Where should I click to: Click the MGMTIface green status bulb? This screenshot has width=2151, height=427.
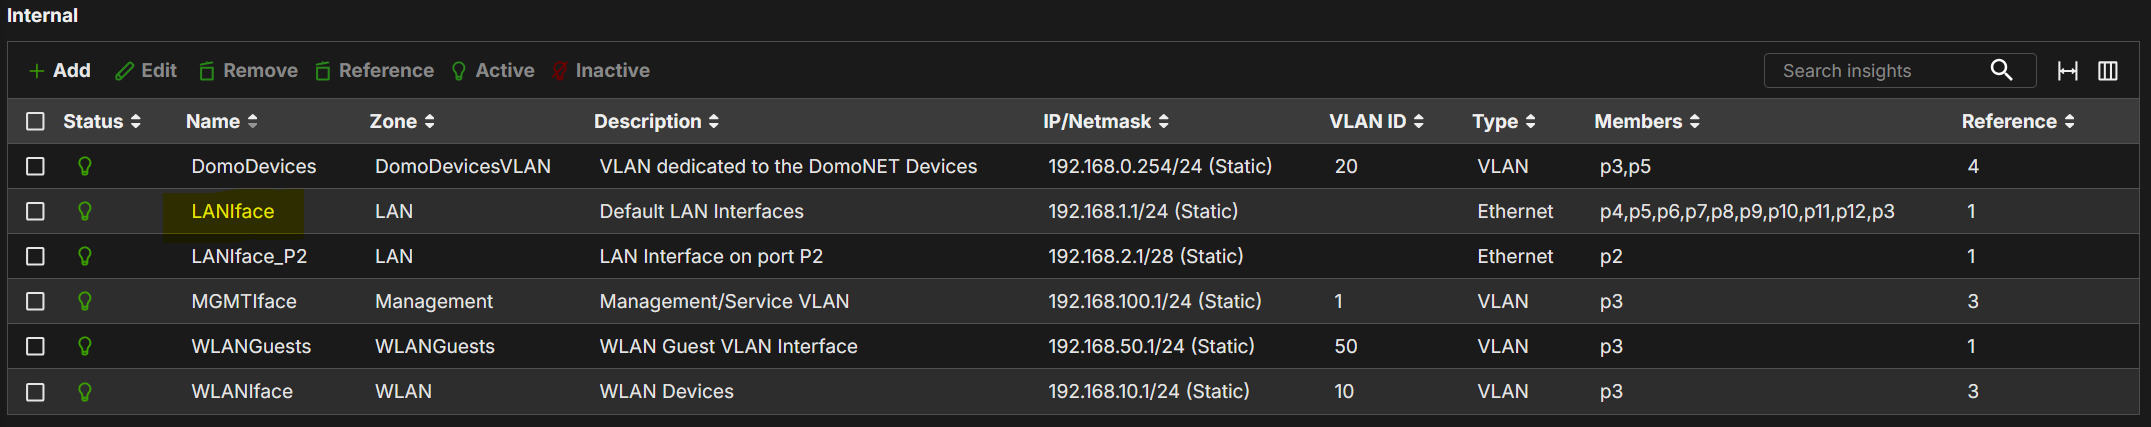pos(85,301)
